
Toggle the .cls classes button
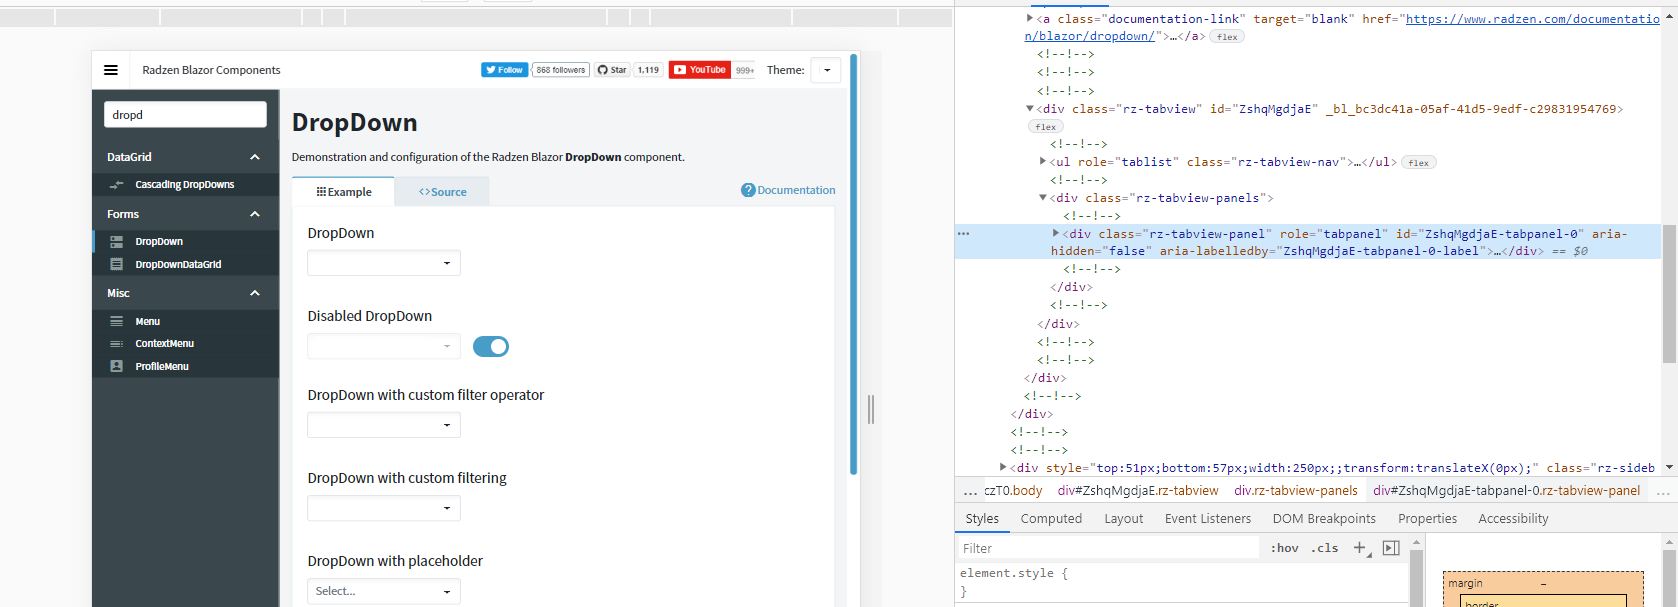click(1325, 548)
